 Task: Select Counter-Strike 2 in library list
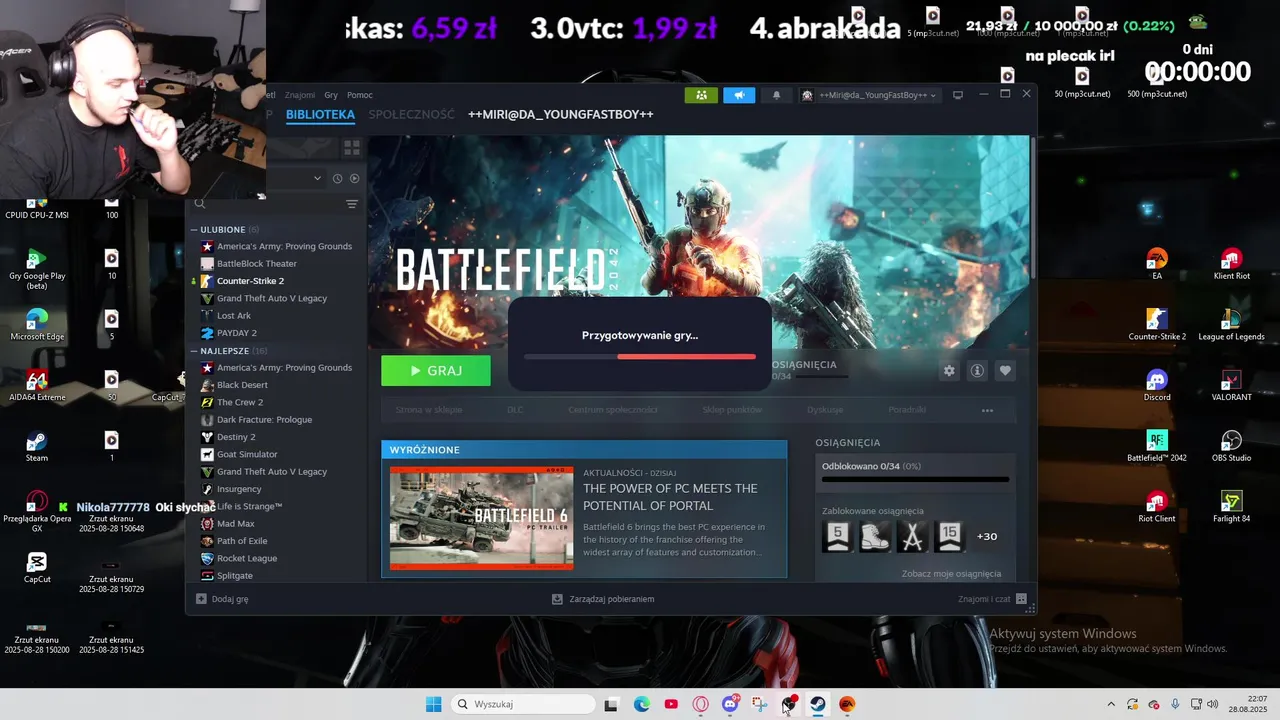[251, 281]
